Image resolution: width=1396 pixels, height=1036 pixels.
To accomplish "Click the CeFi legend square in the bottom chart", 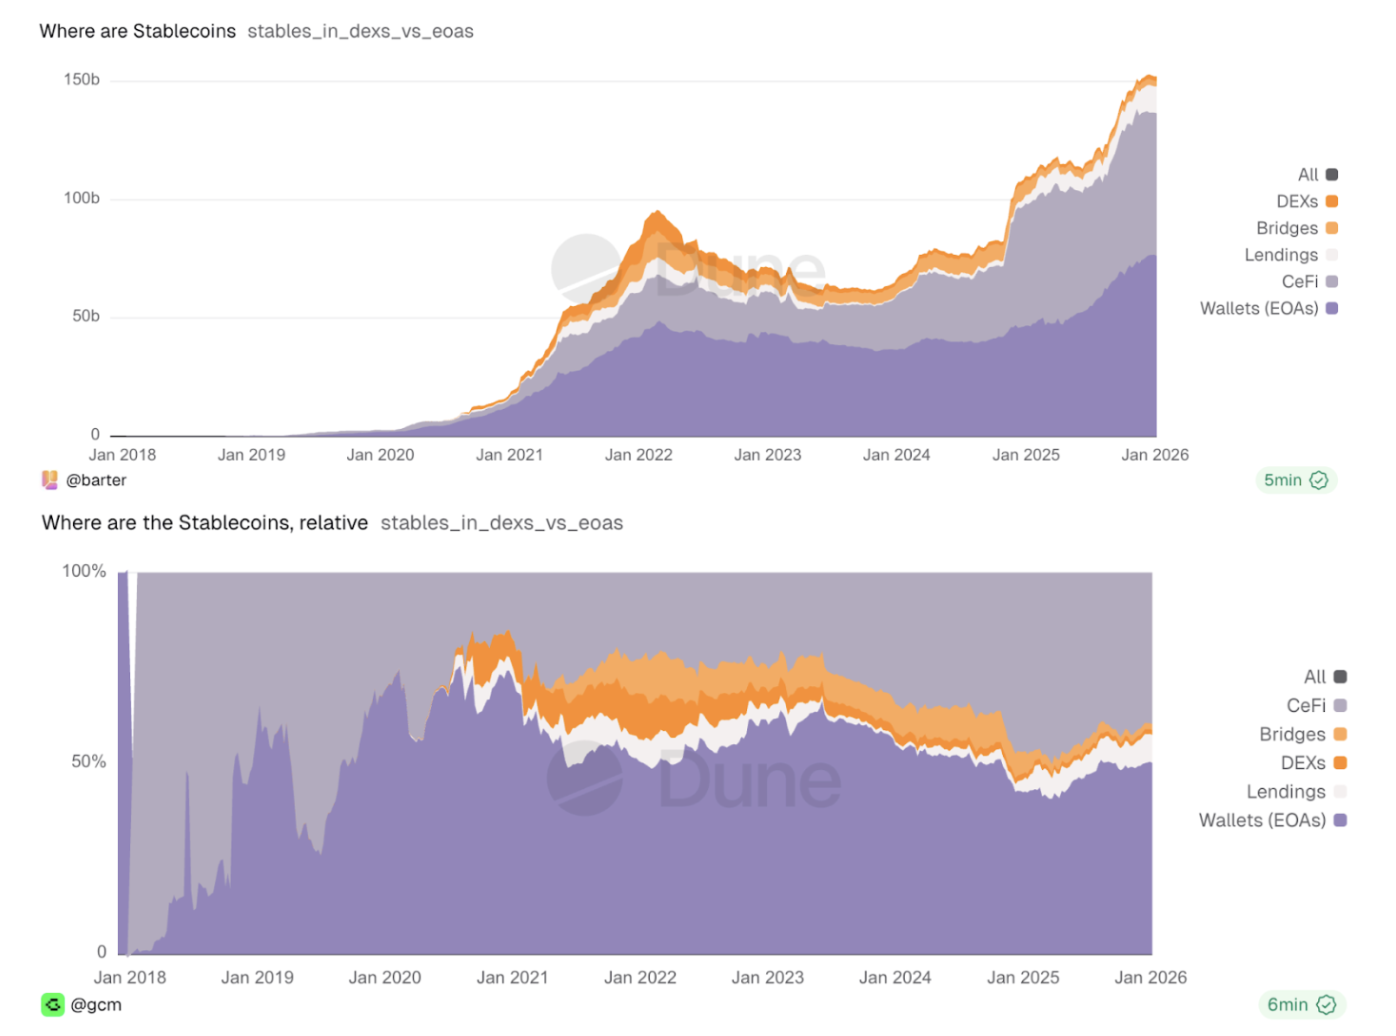I will click(1340, 705).
